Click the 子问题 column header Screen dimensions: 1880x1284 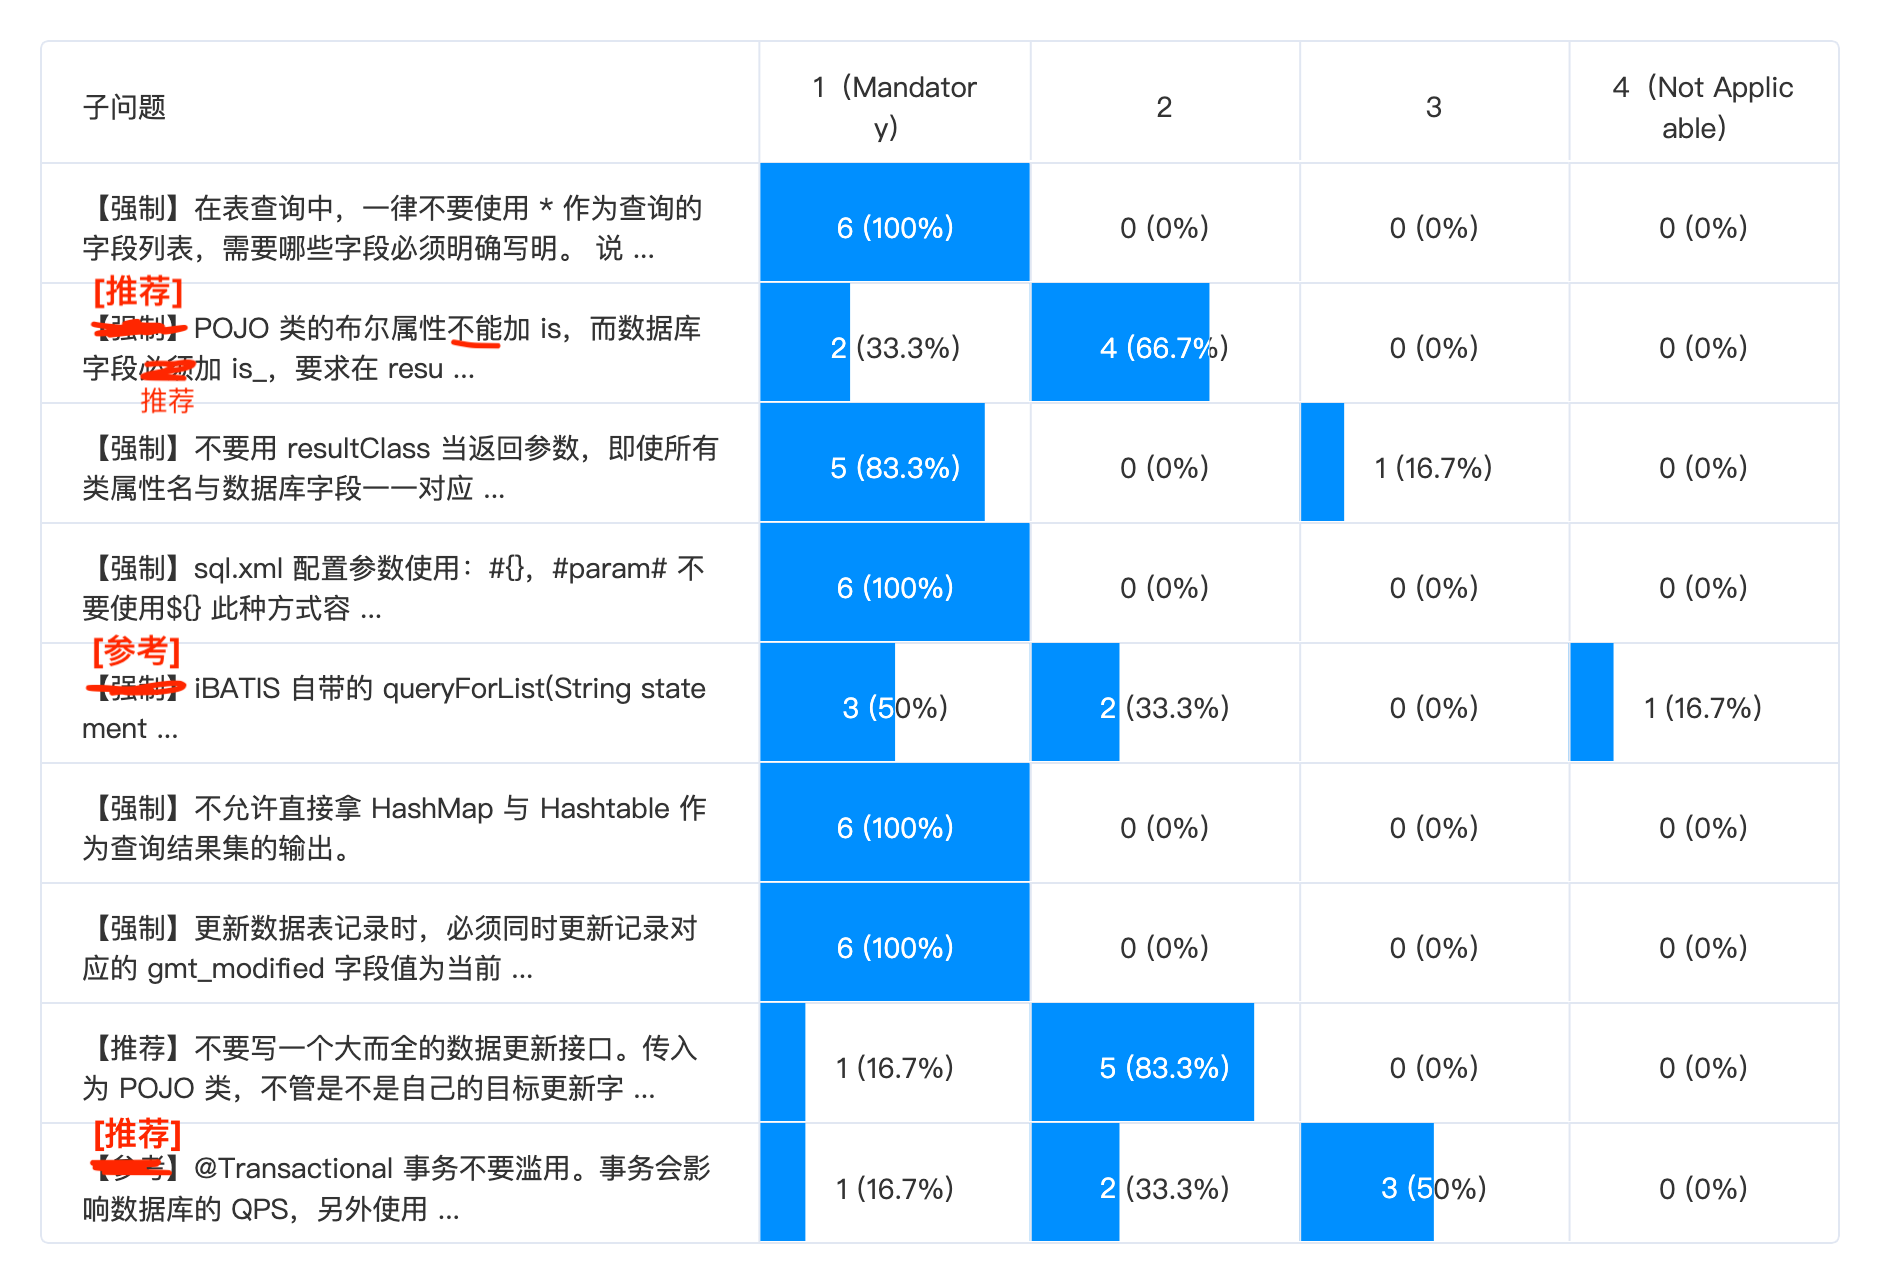tap(124, 107)
